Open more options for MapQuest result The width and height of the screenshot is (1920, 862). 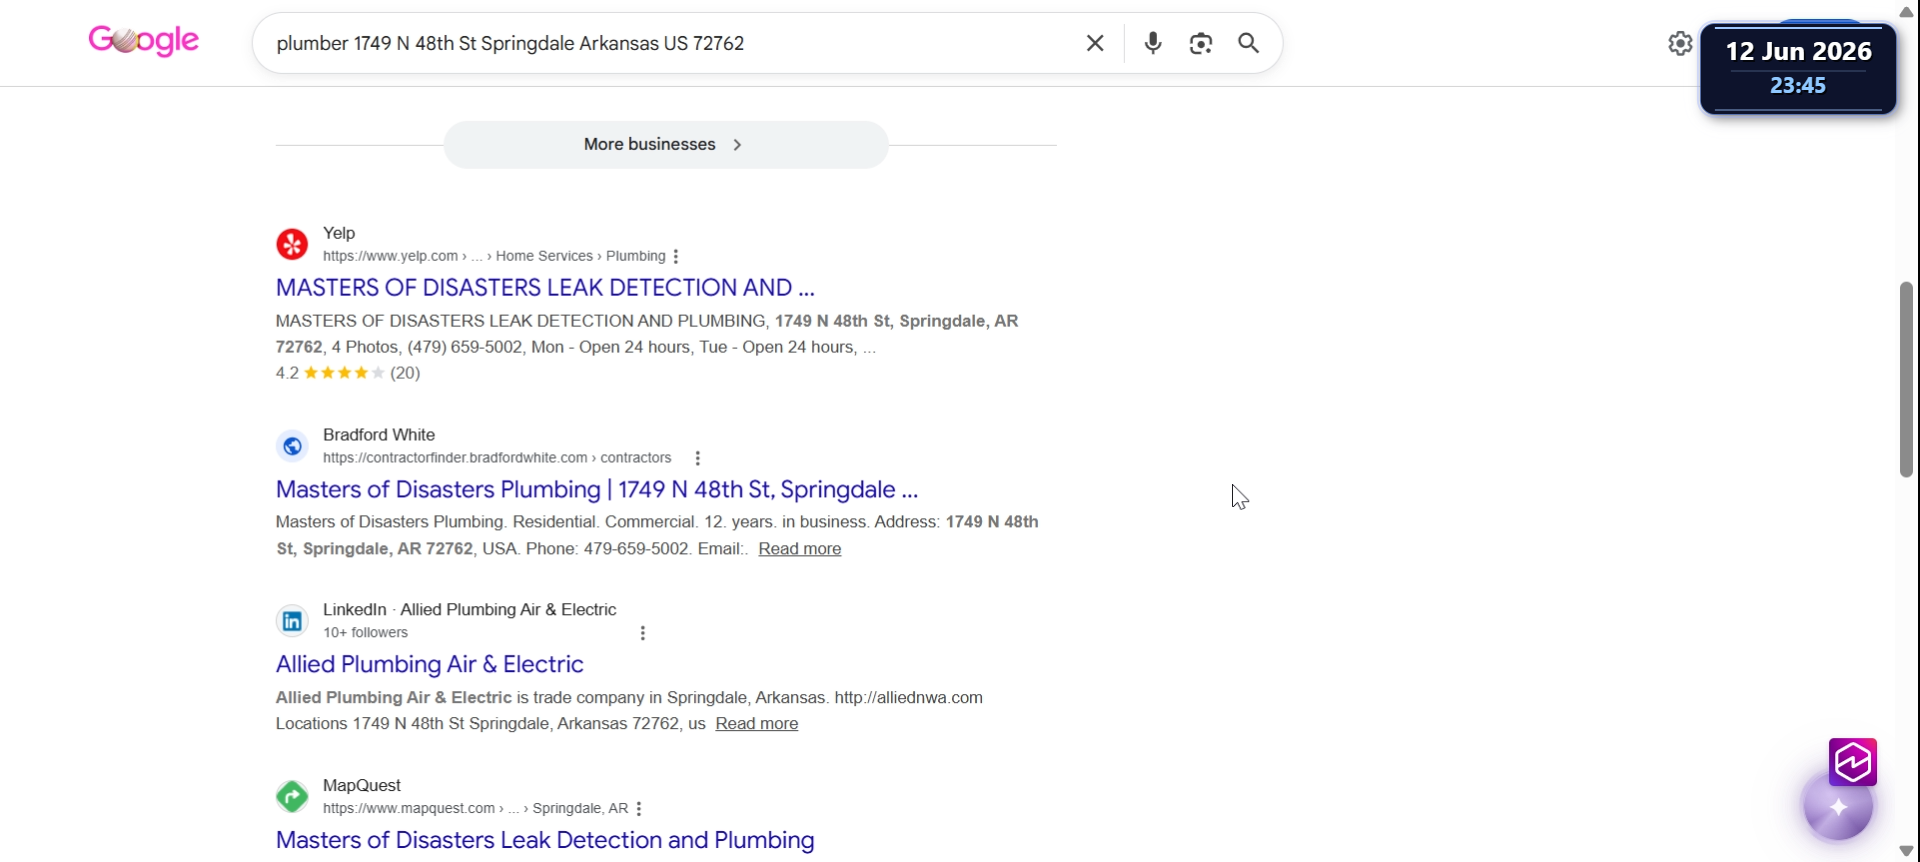click(x=639, y=809)
